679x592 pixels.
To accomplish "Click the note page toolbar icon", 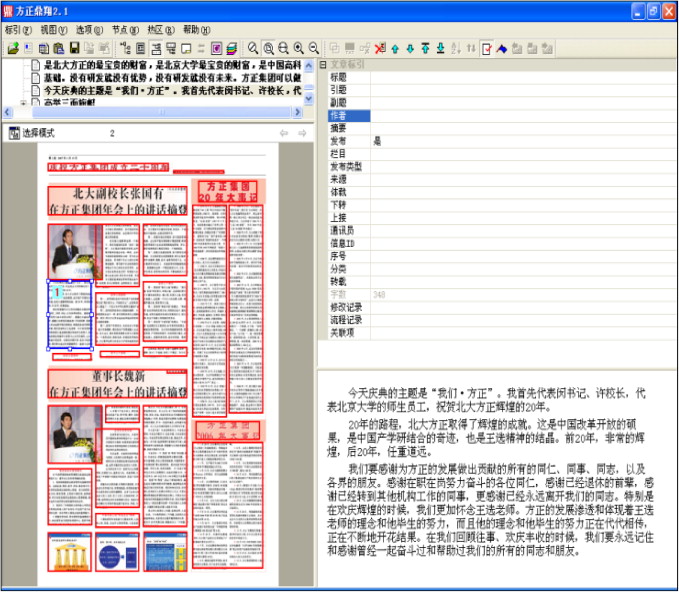I will (186, 48).
